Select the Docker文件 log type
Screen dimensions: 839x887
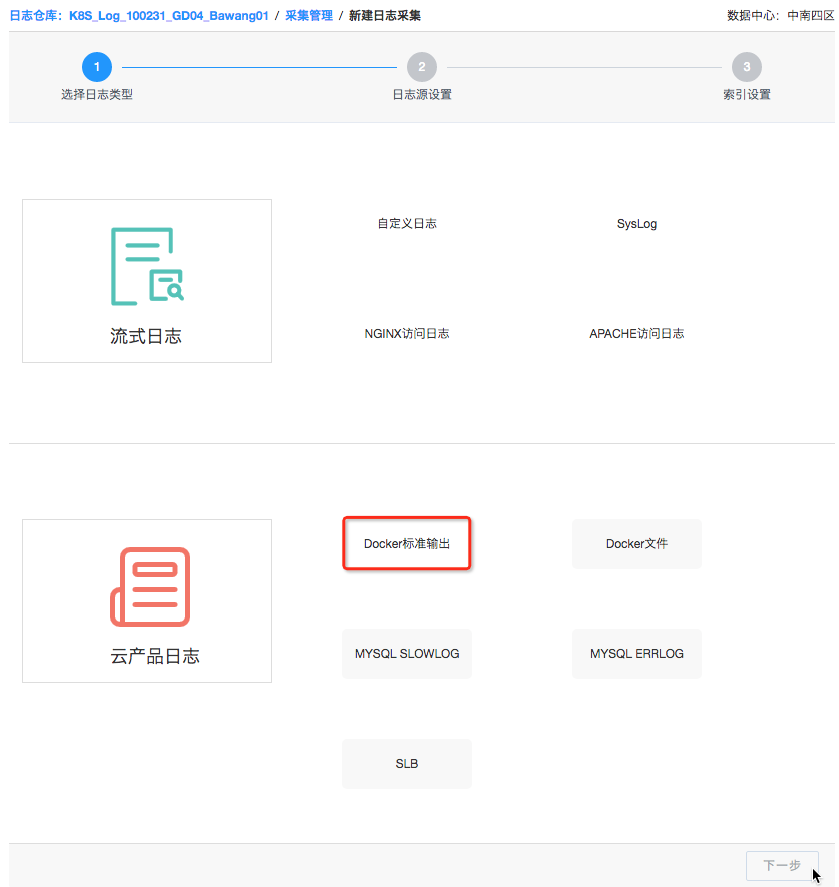point(636,543)
